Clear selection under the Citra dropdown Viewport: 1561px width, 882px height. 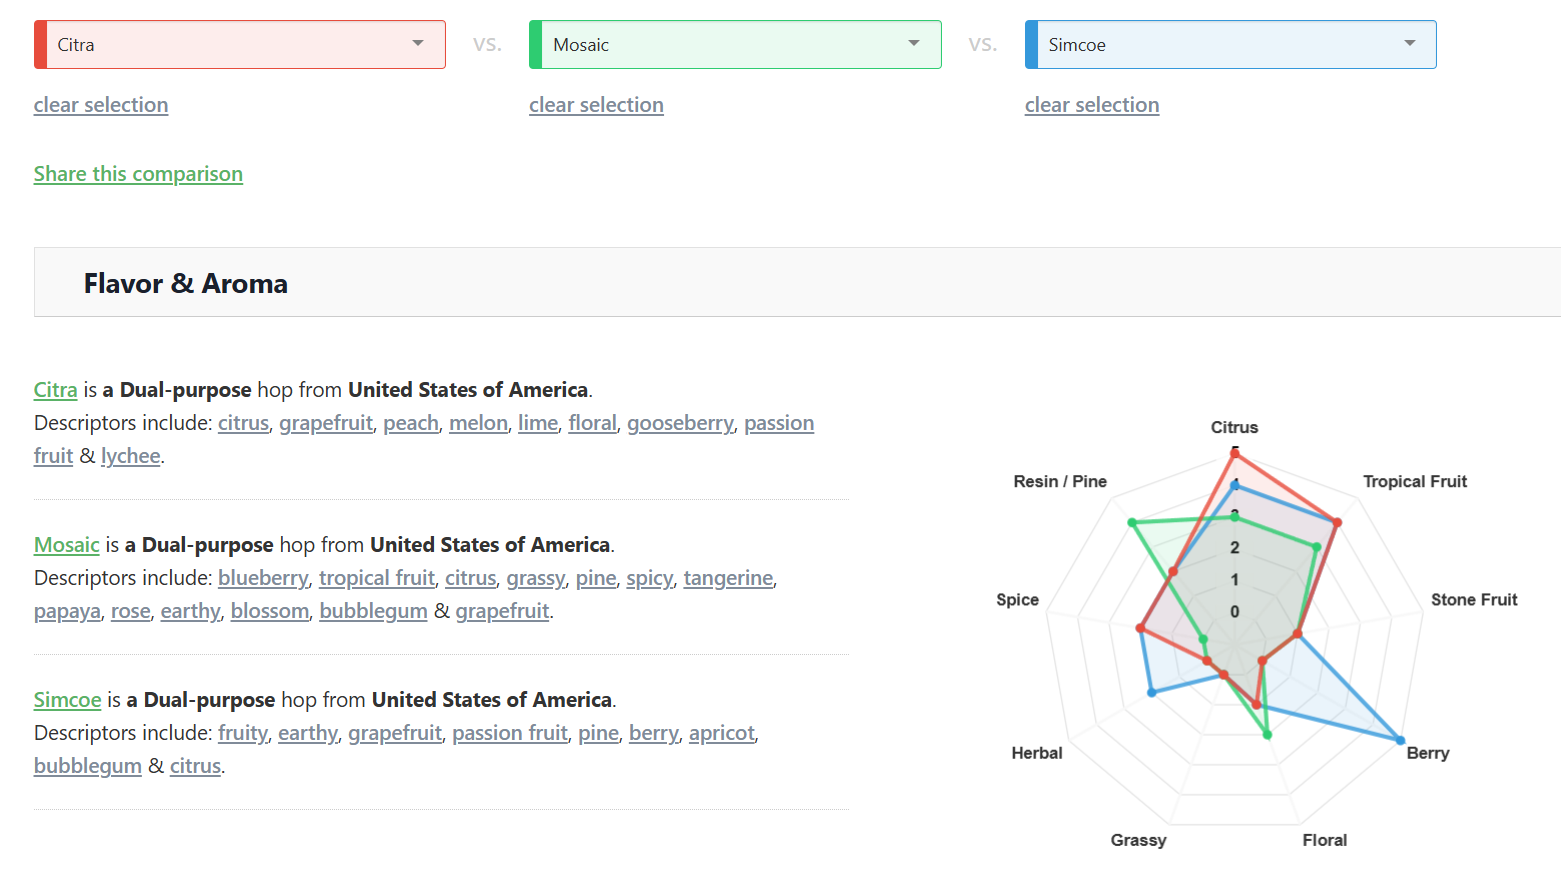coord(101,105)
